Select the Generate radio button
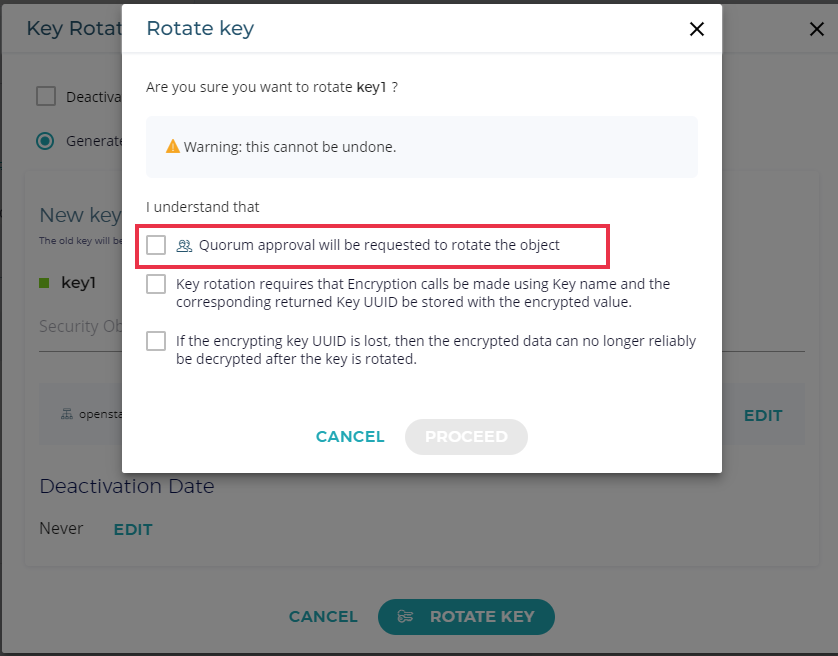Screen dimensions: 838x656 point(46,141)
